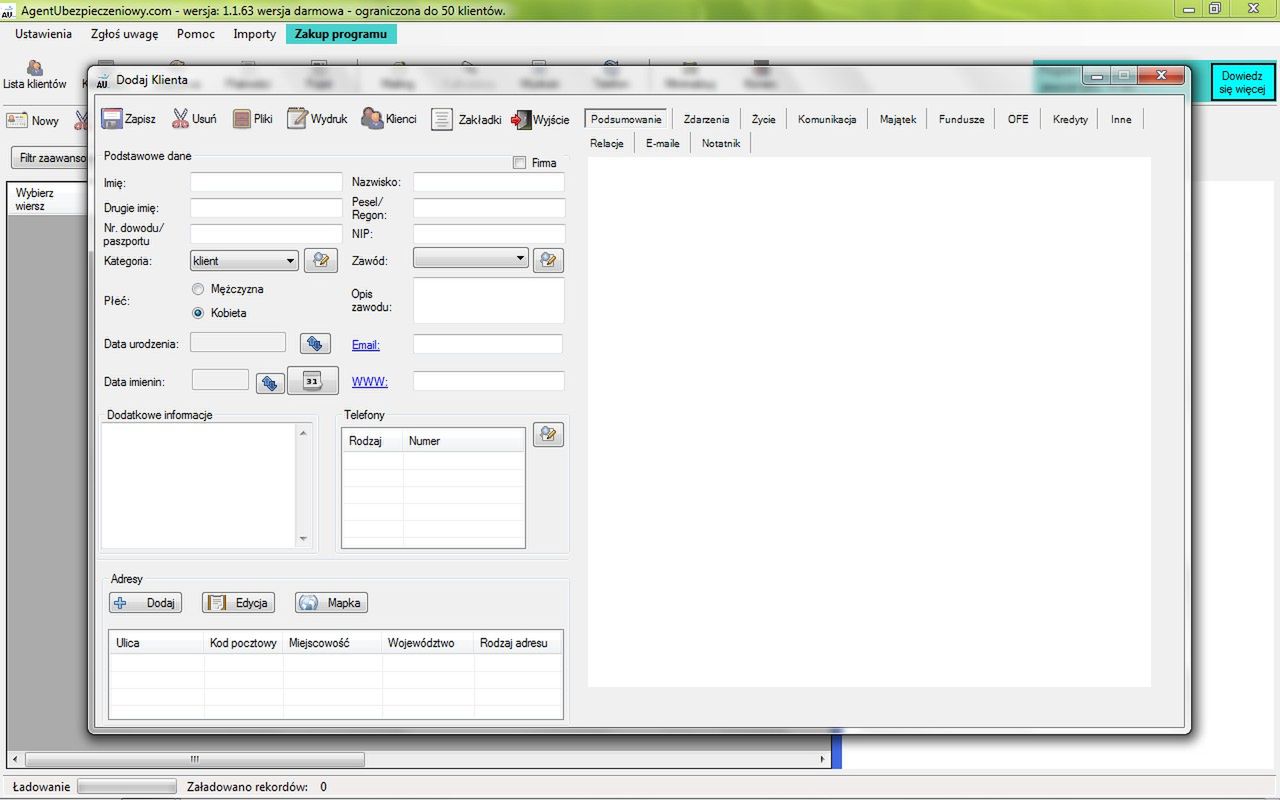
Task: Click the WWW link
Action: point(370,382)
